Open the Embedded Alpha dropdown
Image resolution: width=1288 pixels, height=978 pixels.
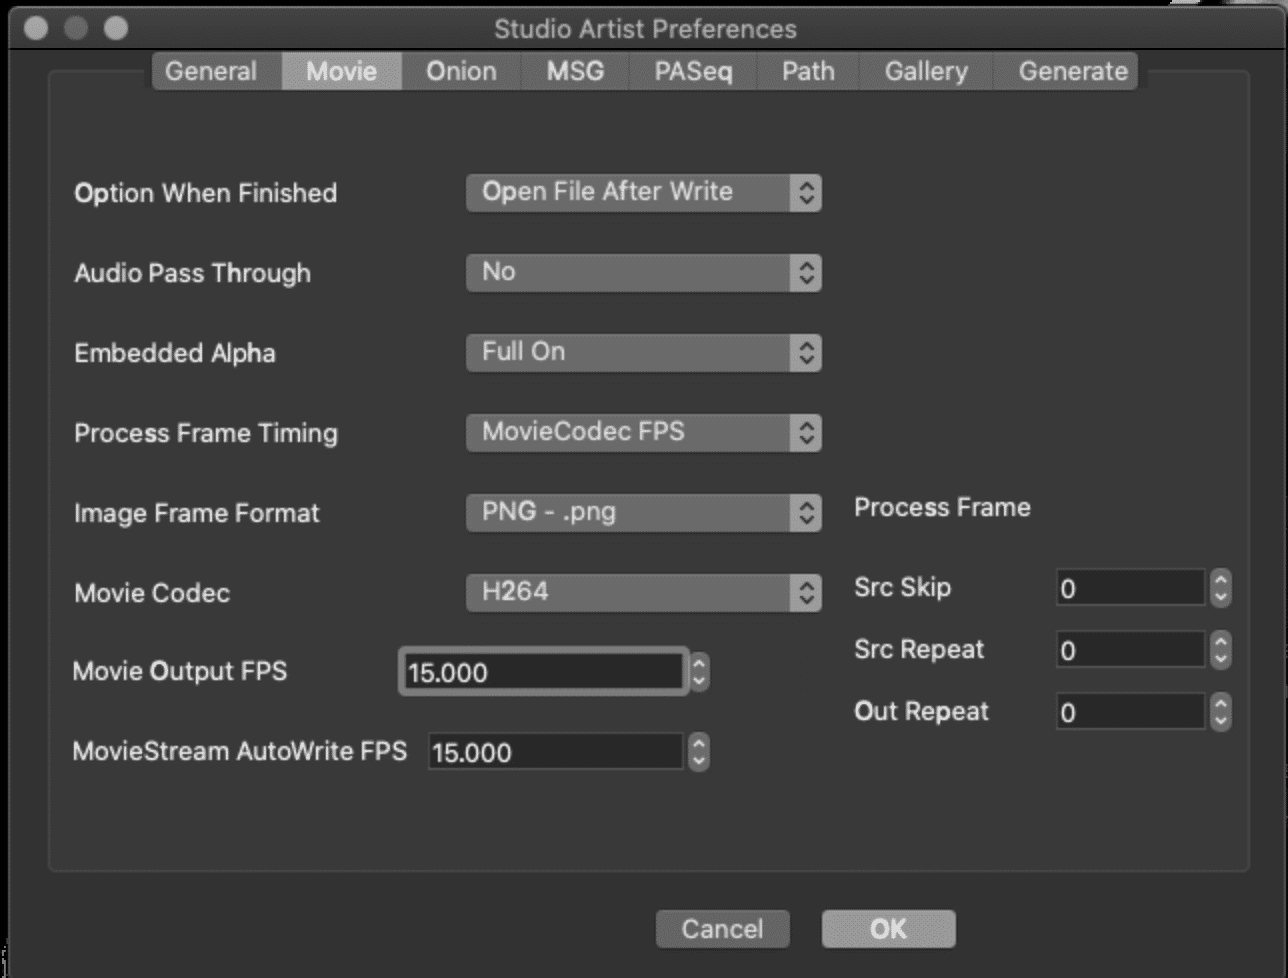[643, 352]
